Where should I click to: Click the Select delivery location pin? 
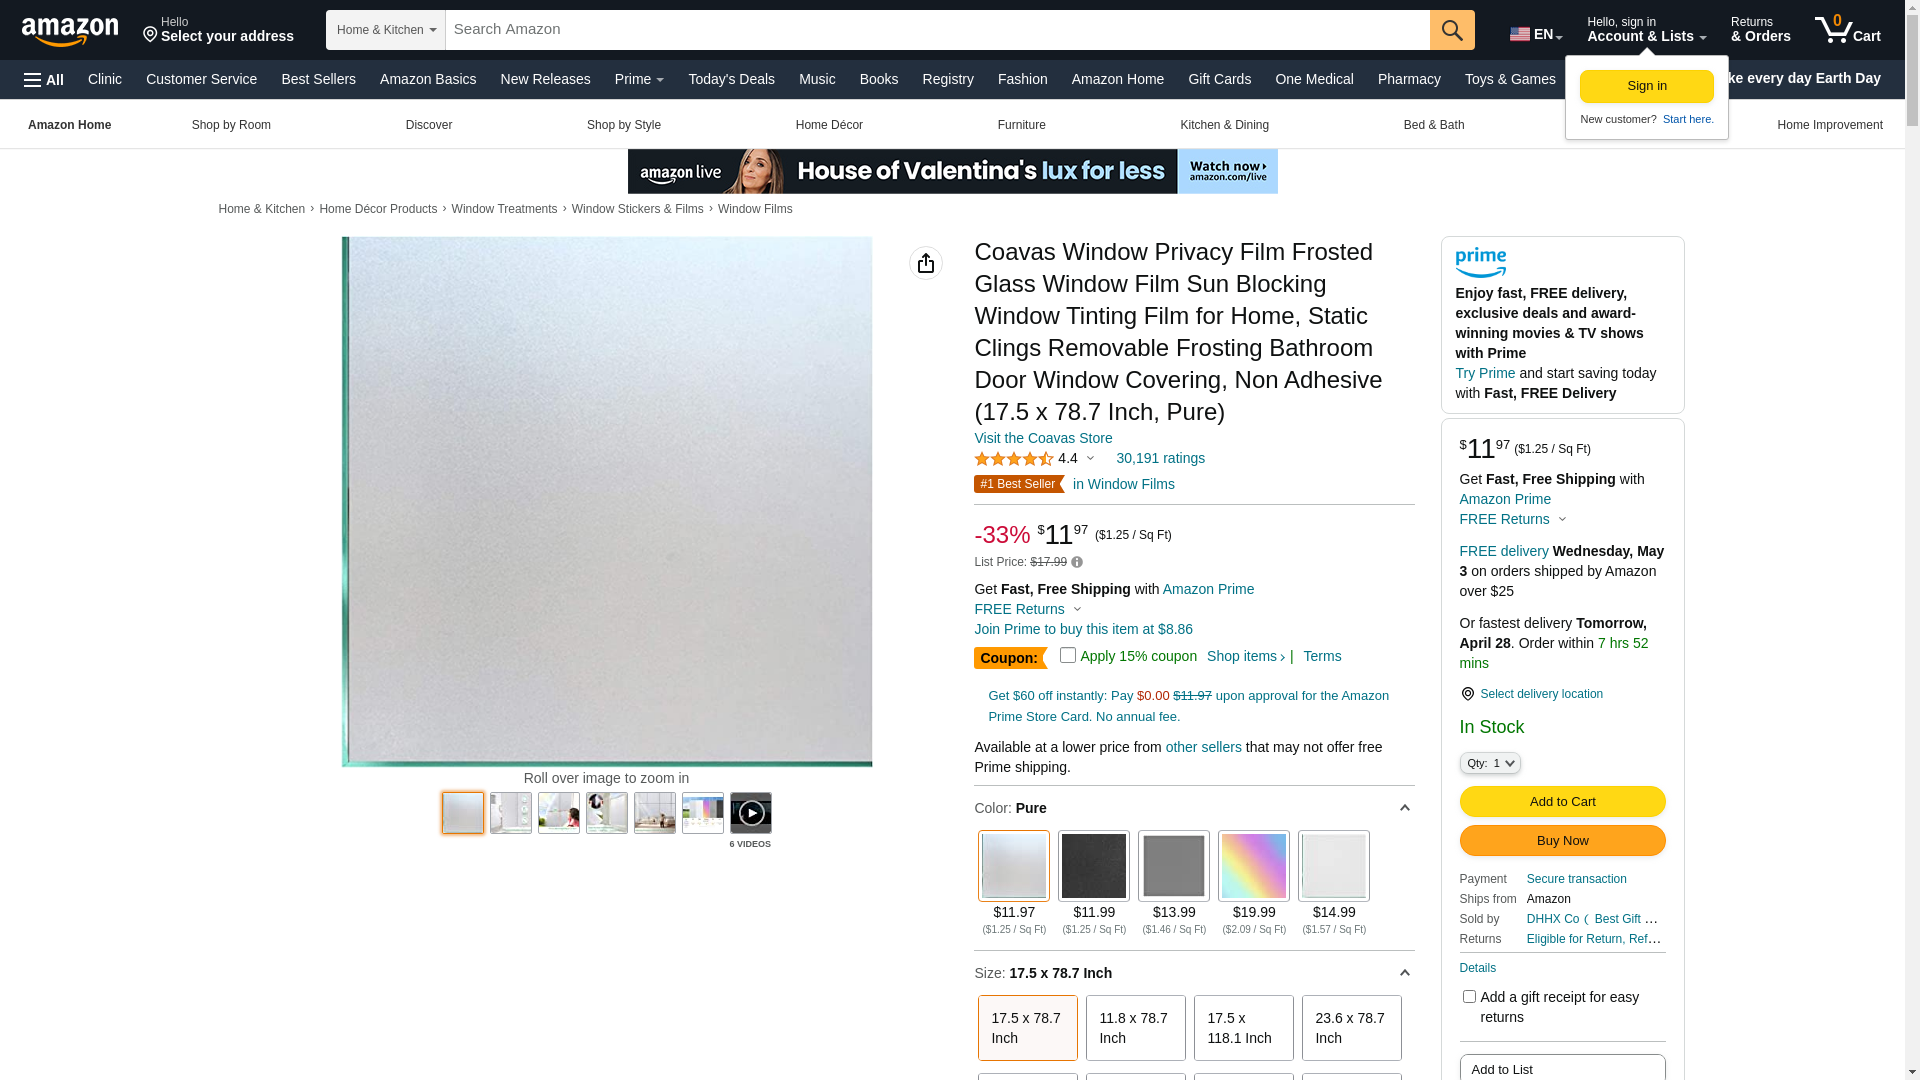(1467, 694)
